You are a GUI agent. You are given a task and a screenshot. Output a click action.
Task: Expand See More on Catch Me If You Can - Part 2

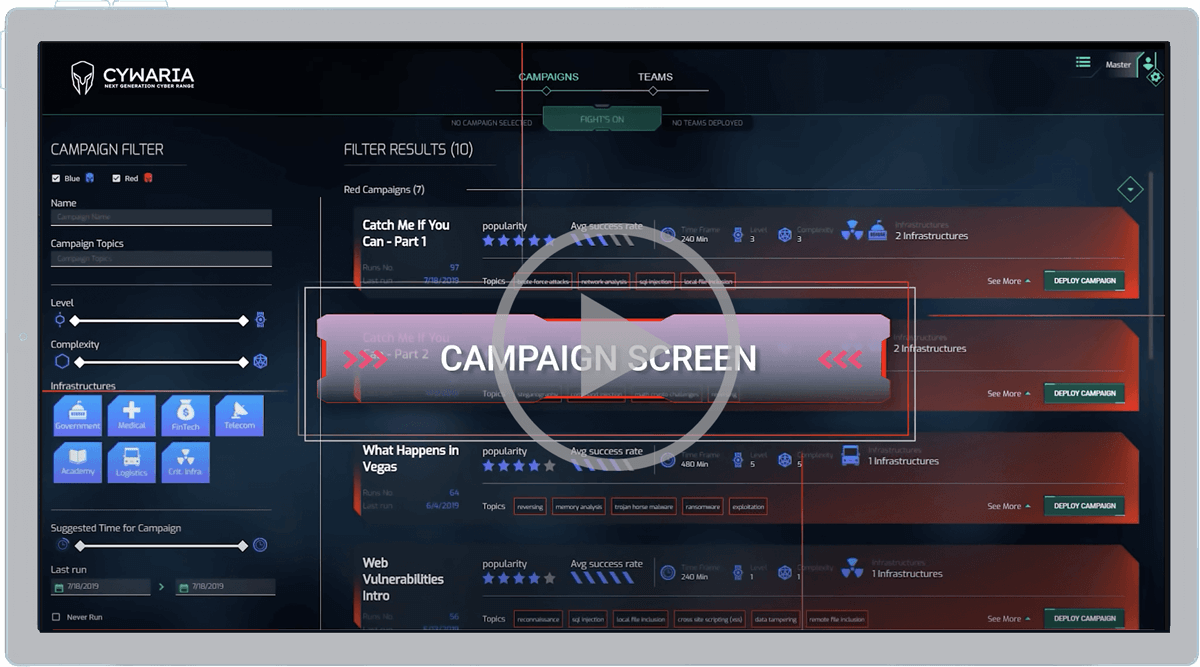click(1009, 394)
